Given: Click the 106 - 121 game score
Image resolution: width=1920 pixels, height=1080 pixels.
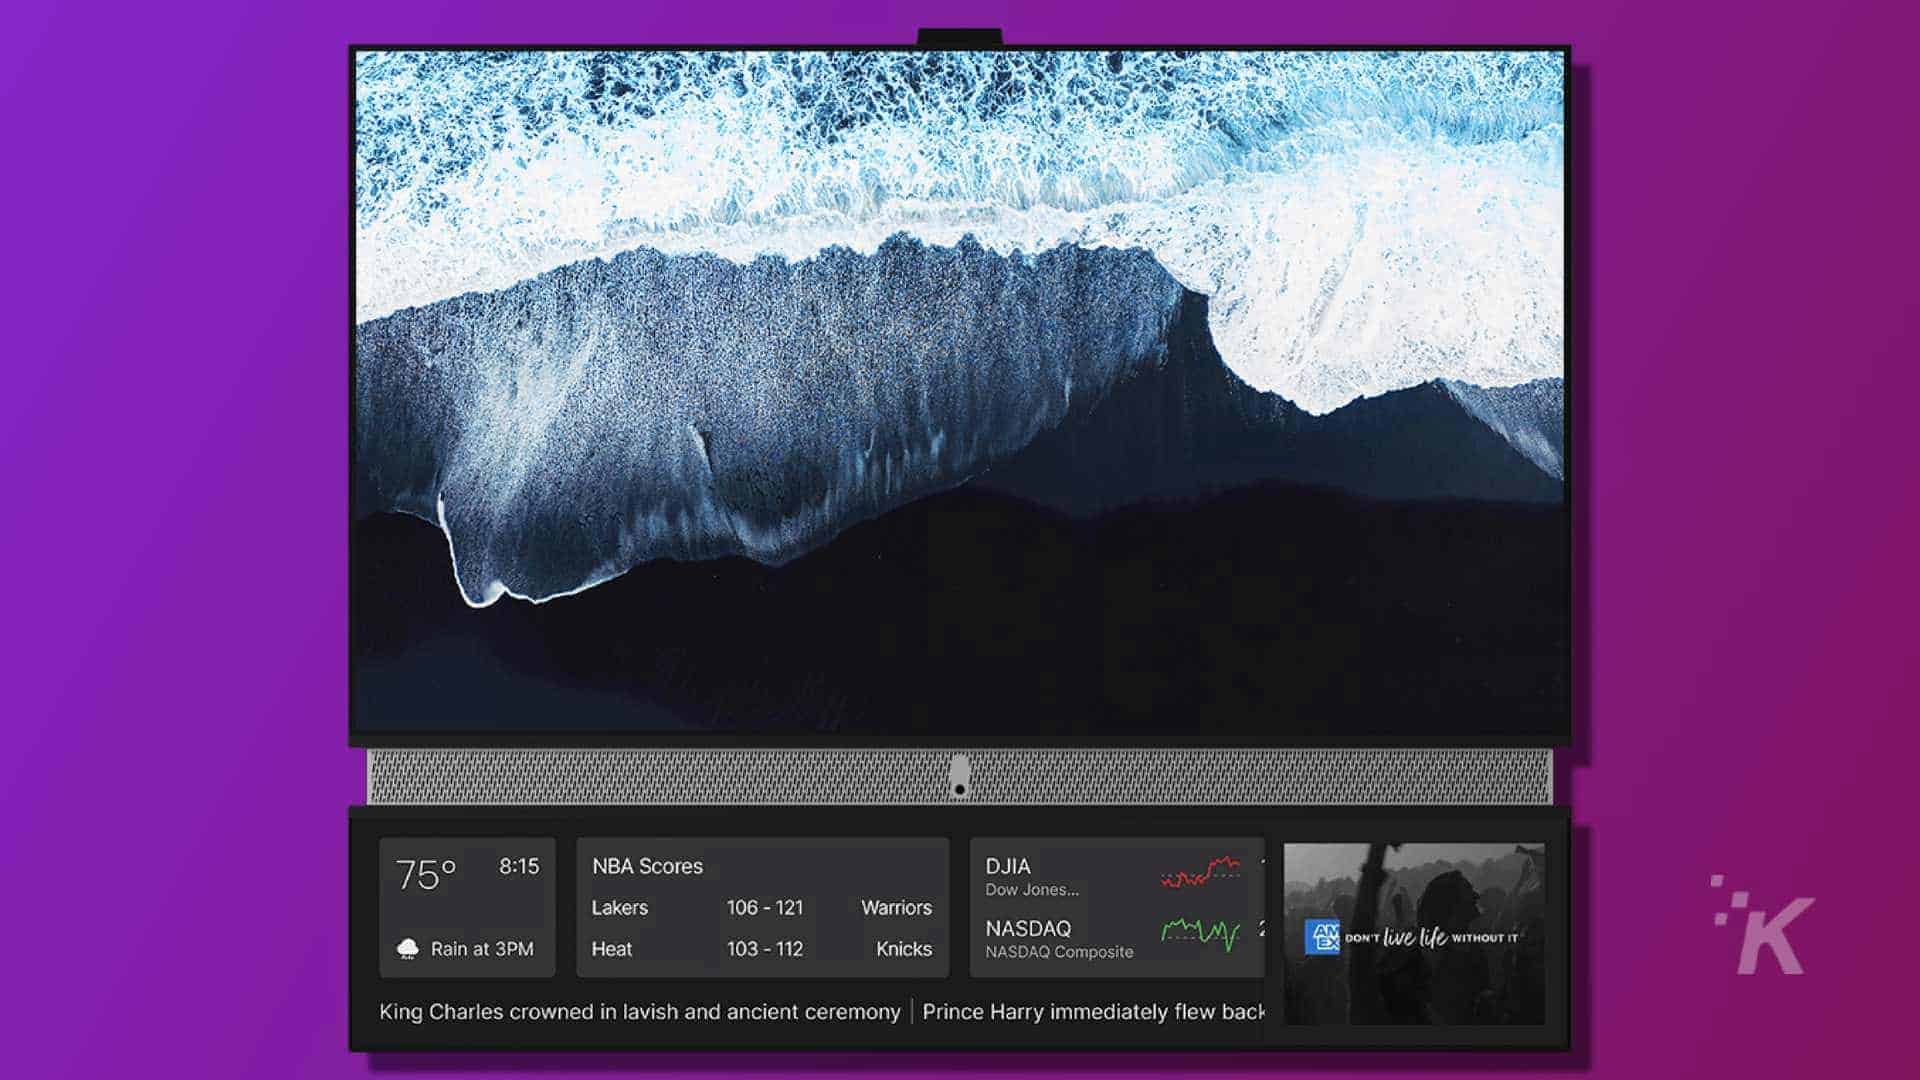Looking at the screenshot, I should (x=764, y=908).
